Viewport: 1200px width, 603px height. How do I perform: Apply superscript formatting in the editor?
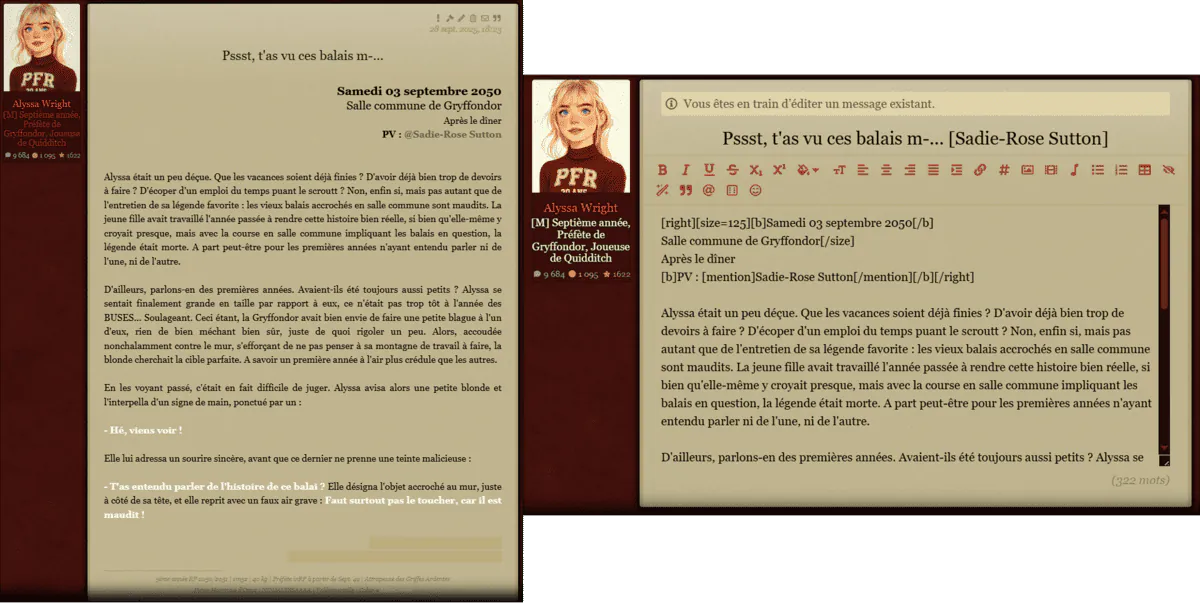[779, 170]
